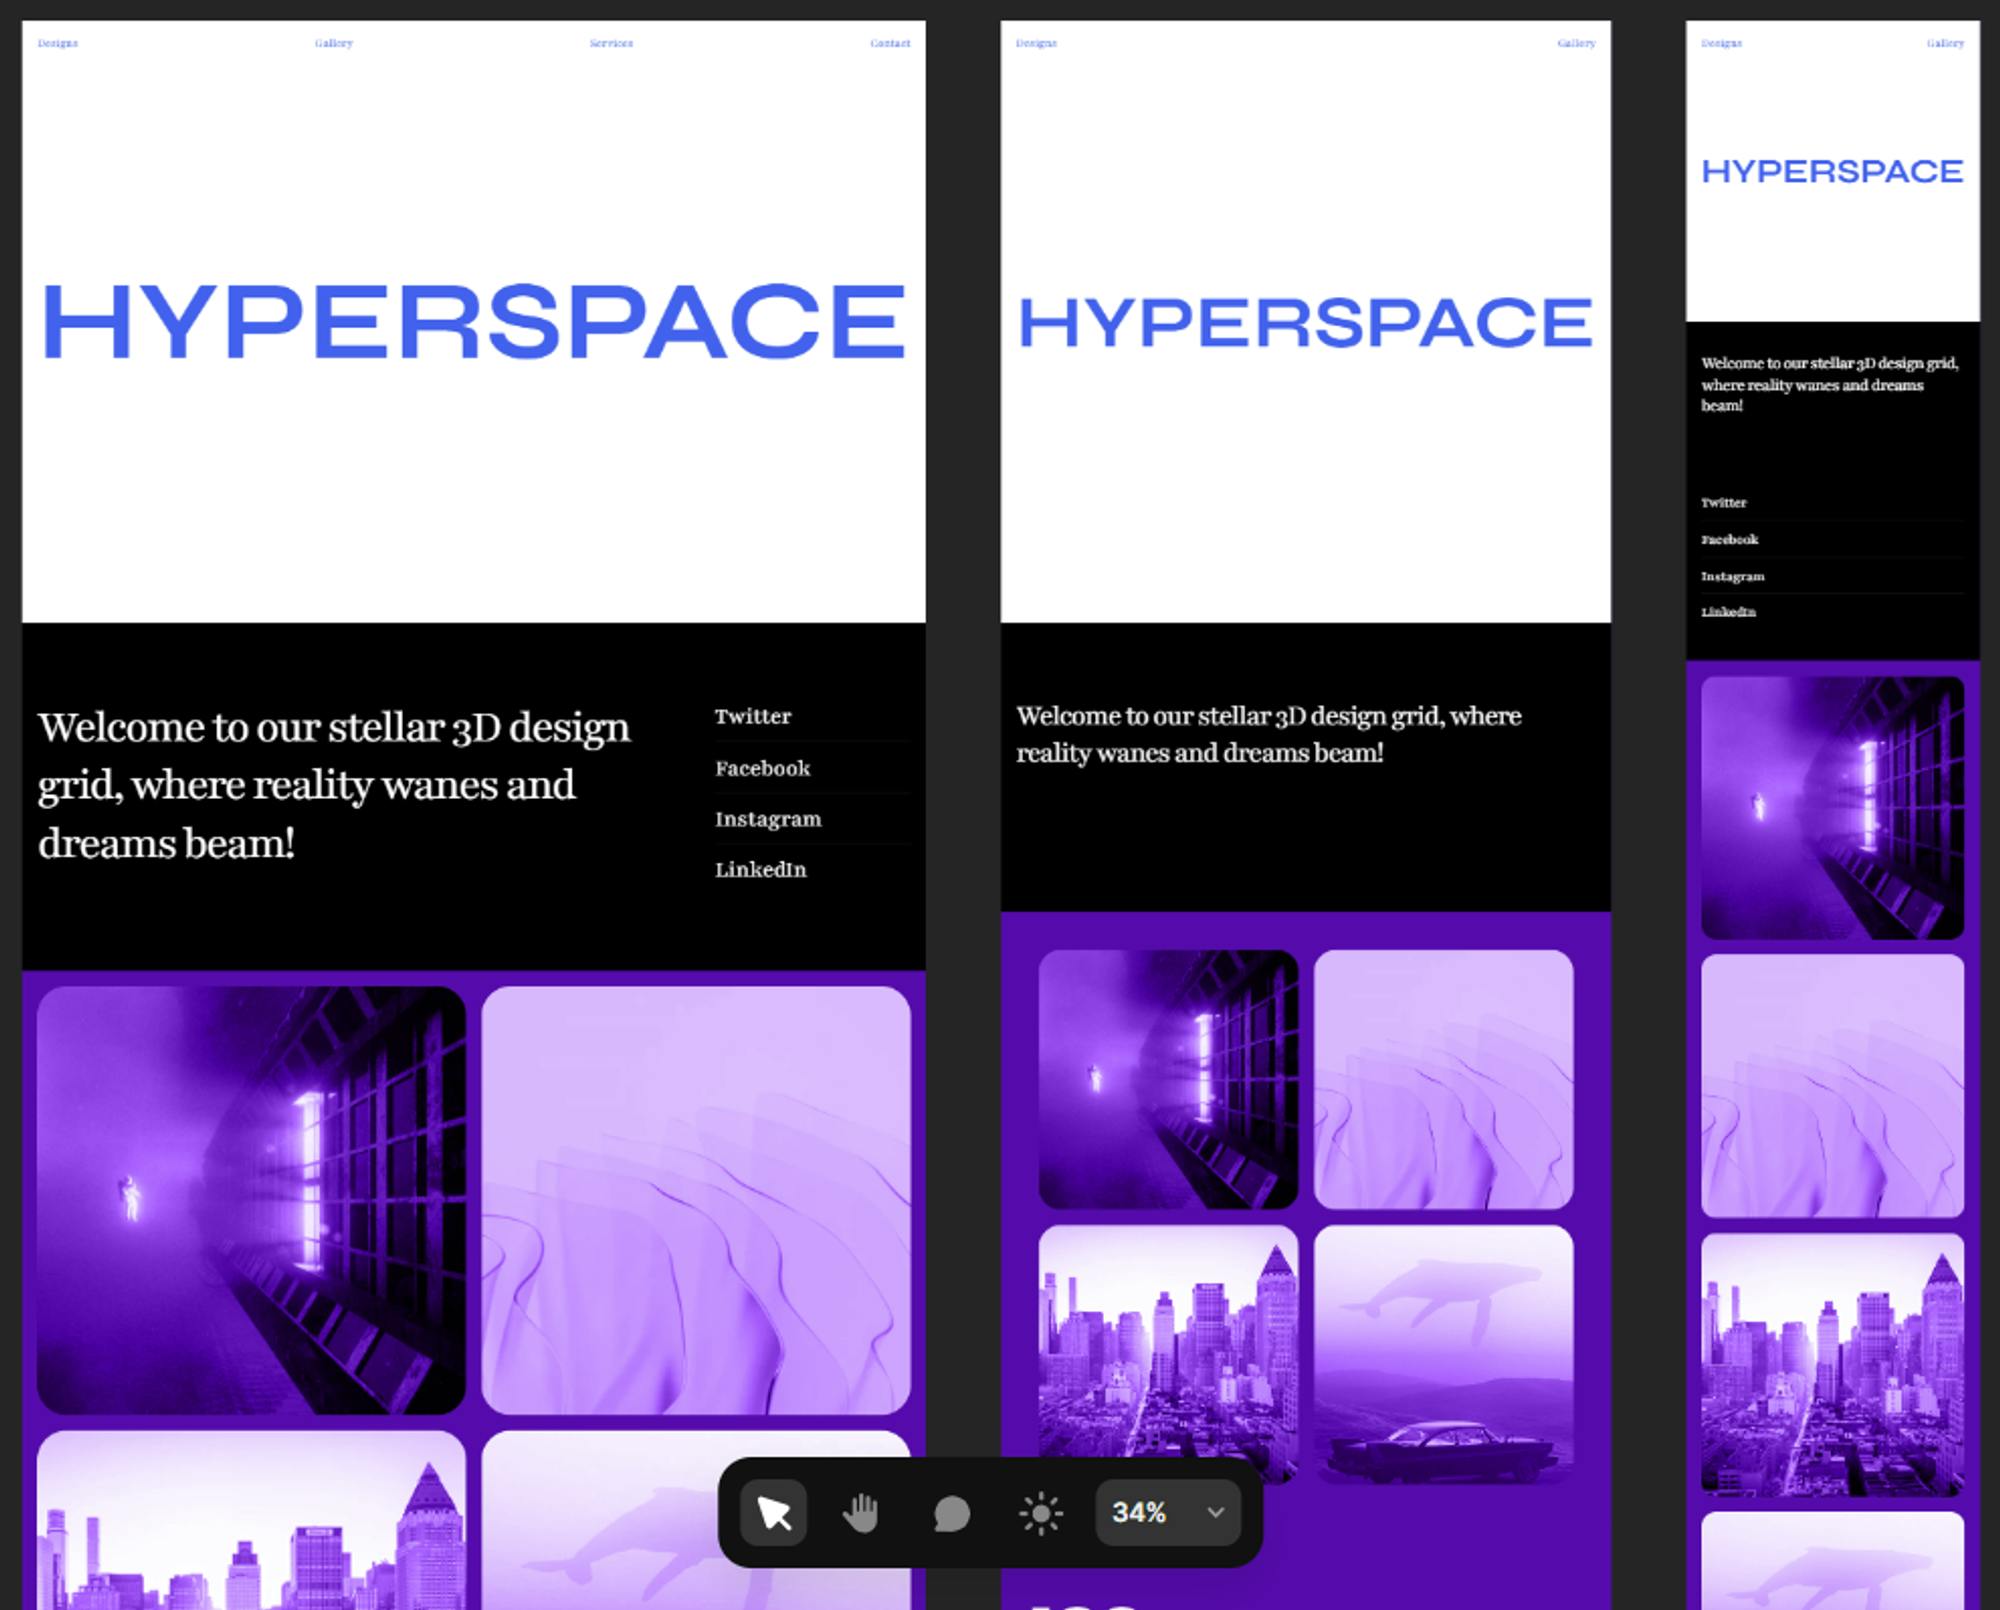Click Instagram link in desktop frame
The width and height of the screenshot is (2000, 1610).
tap(768, 819)
